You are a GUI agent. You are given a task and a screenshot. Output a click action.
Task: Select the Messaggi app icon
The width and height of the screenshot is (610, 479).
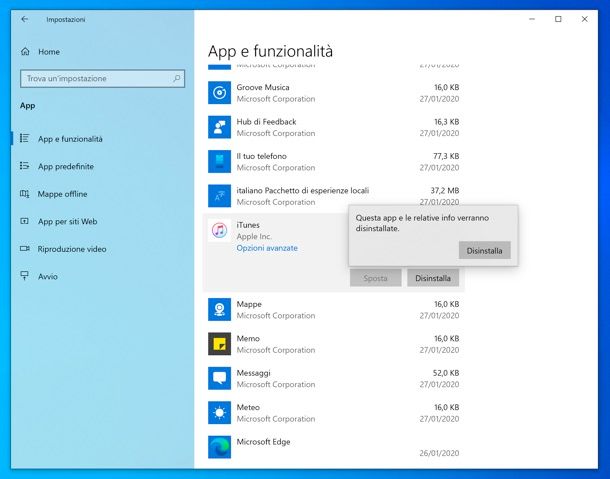click(x=219, y=378)
